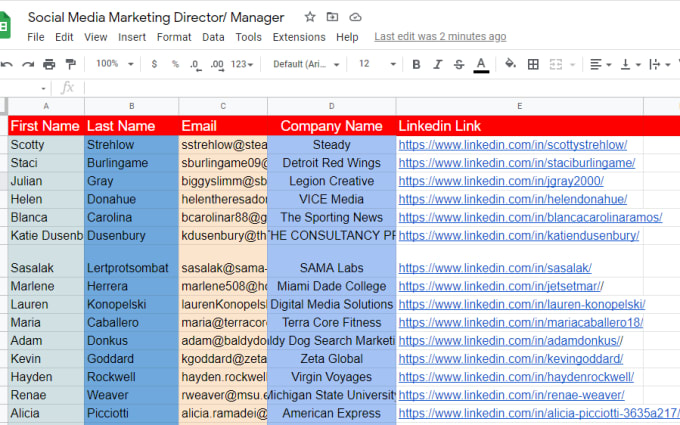Open the renae-weaver LinkedIn link
Viewport: 680px width, 425px height.
tap(511, 395)
